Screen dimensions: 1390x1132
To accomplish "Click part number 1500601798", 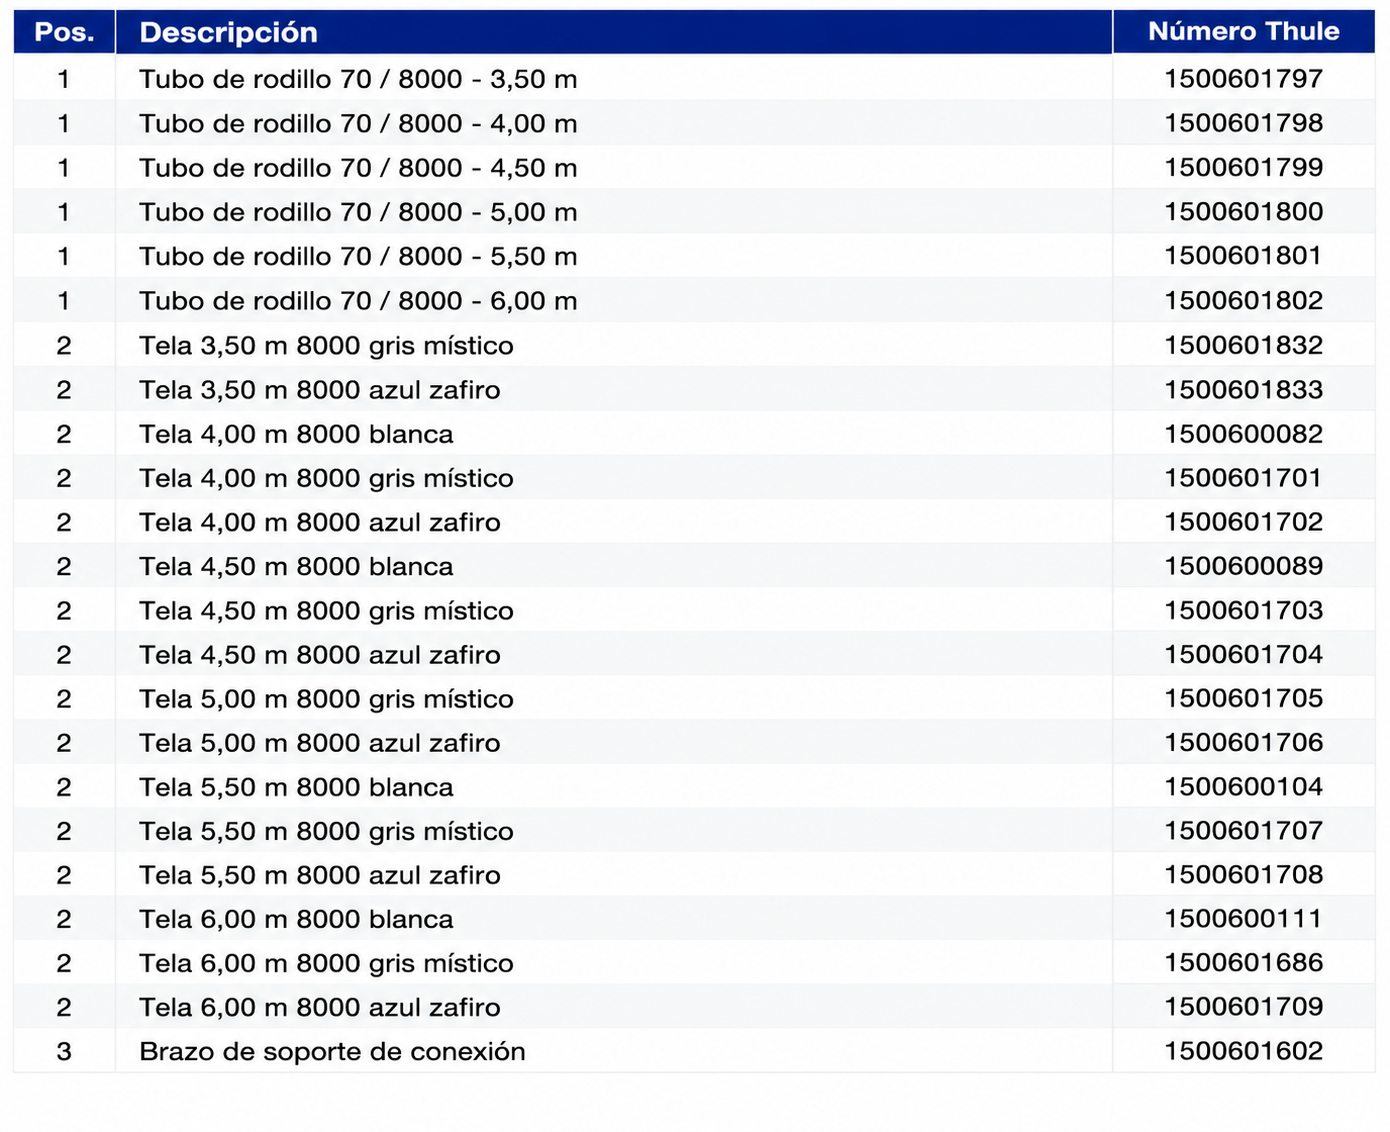I will tap(1243, 123).
